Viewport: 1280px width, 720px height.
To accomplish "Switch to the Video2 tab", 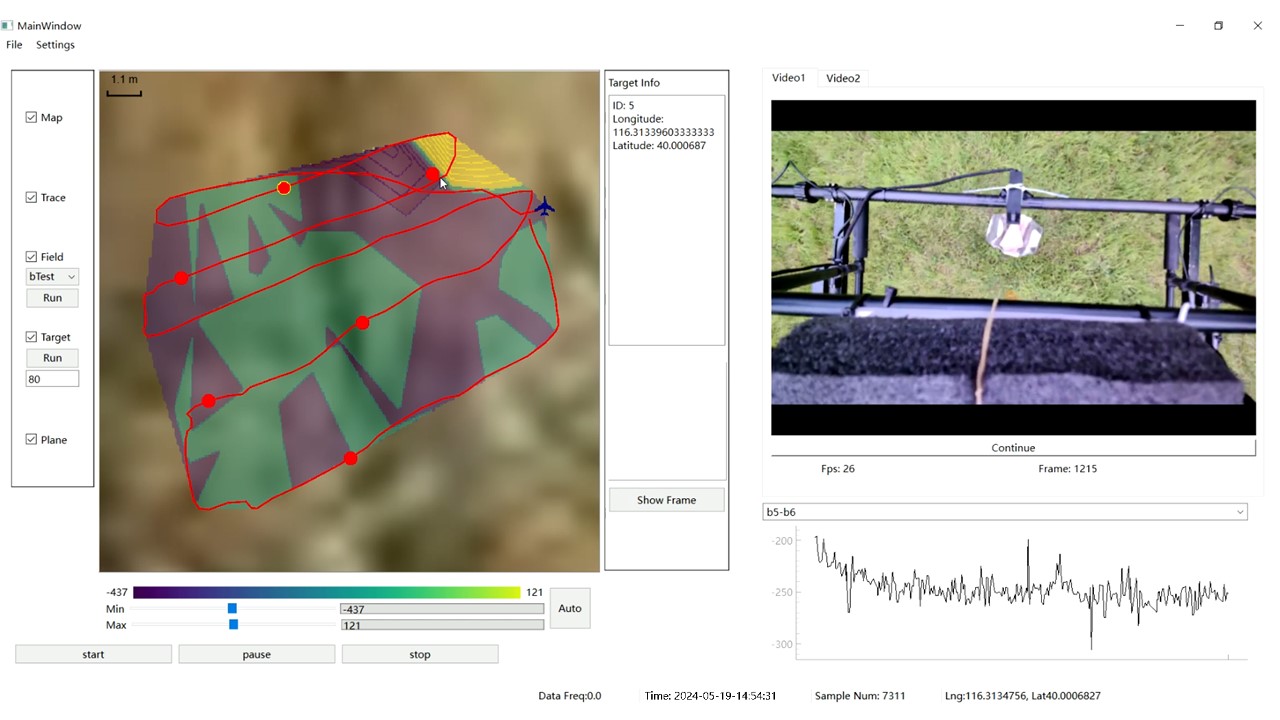I will pos(842,78).
